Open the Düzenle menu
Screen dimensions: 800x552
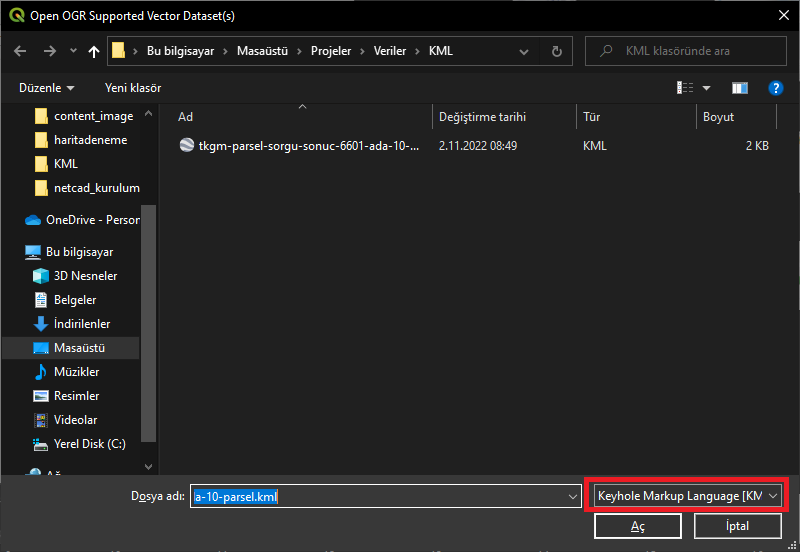(x=46, y=88)
